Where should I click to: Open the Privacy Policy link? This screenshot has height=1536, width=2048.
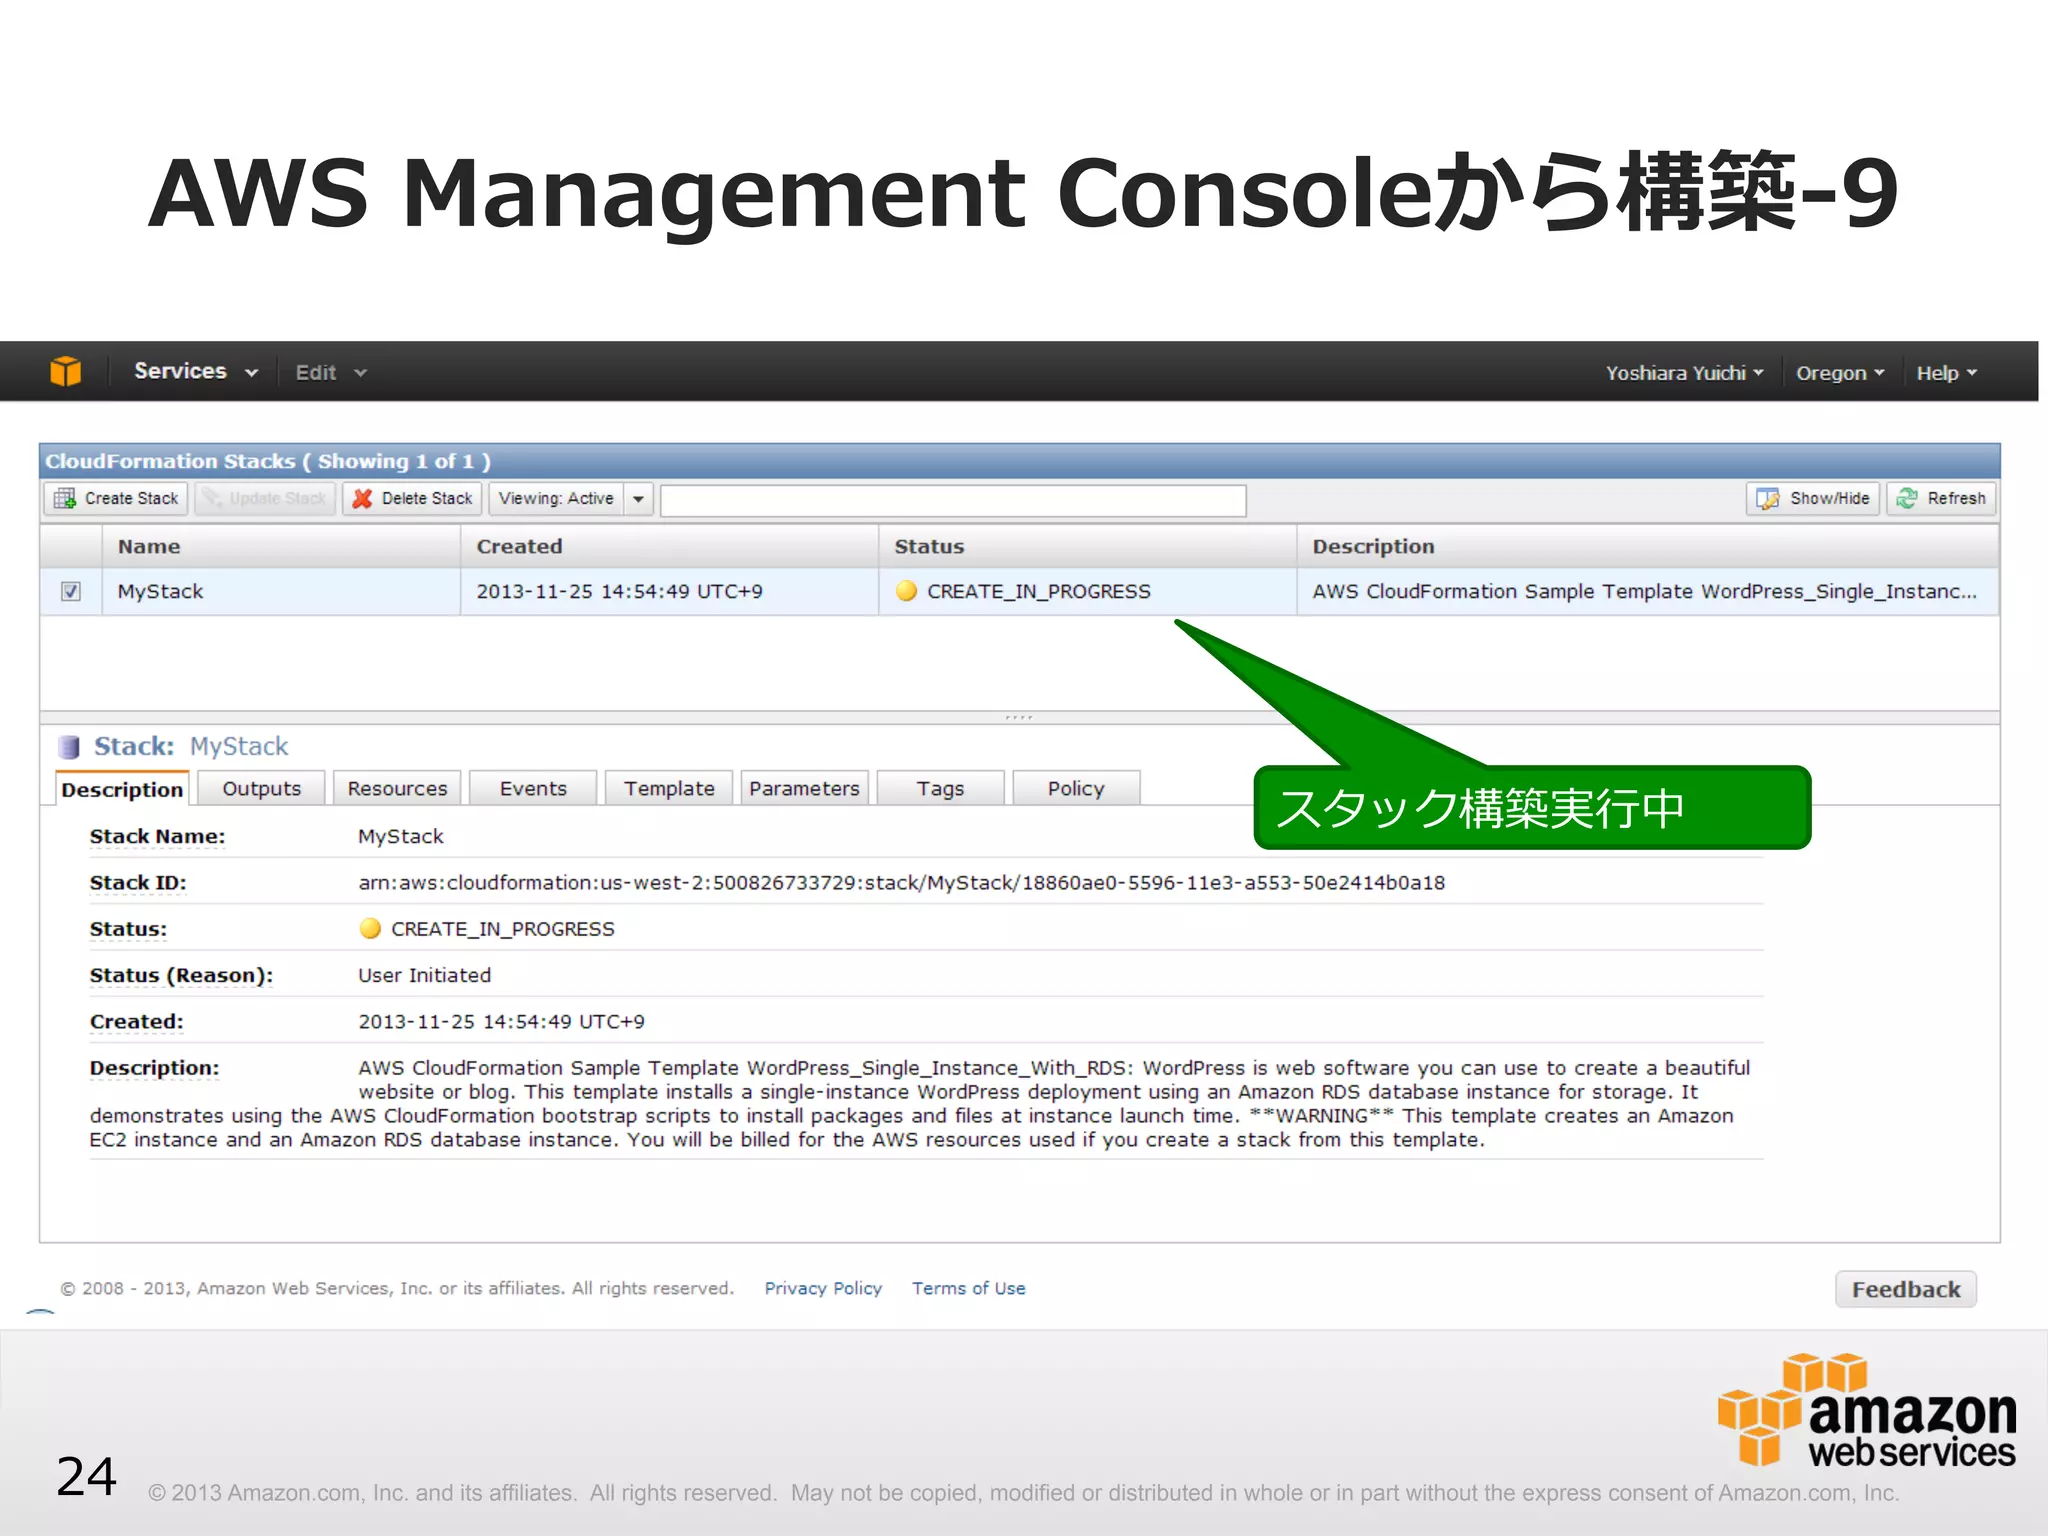point(823,1289)
